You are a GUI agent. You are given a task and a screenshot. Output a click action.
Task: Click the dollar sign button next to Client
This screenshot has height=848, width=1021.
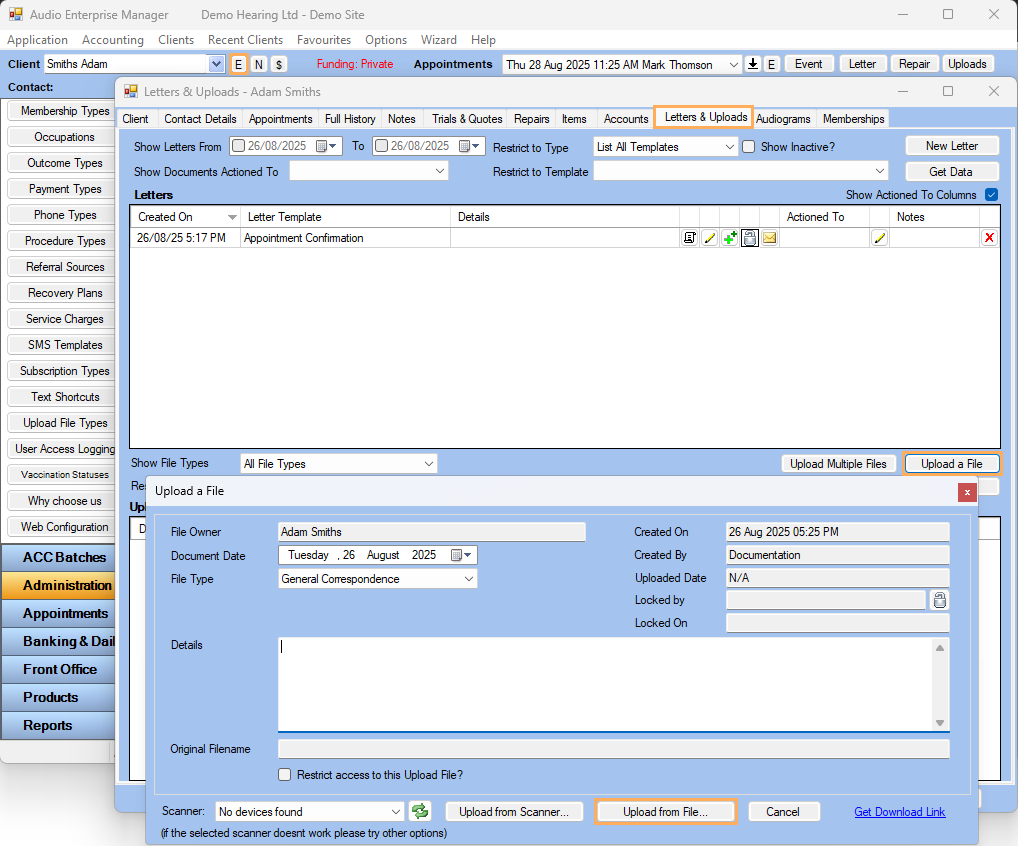pyautogui.click(x=279, y=64)
